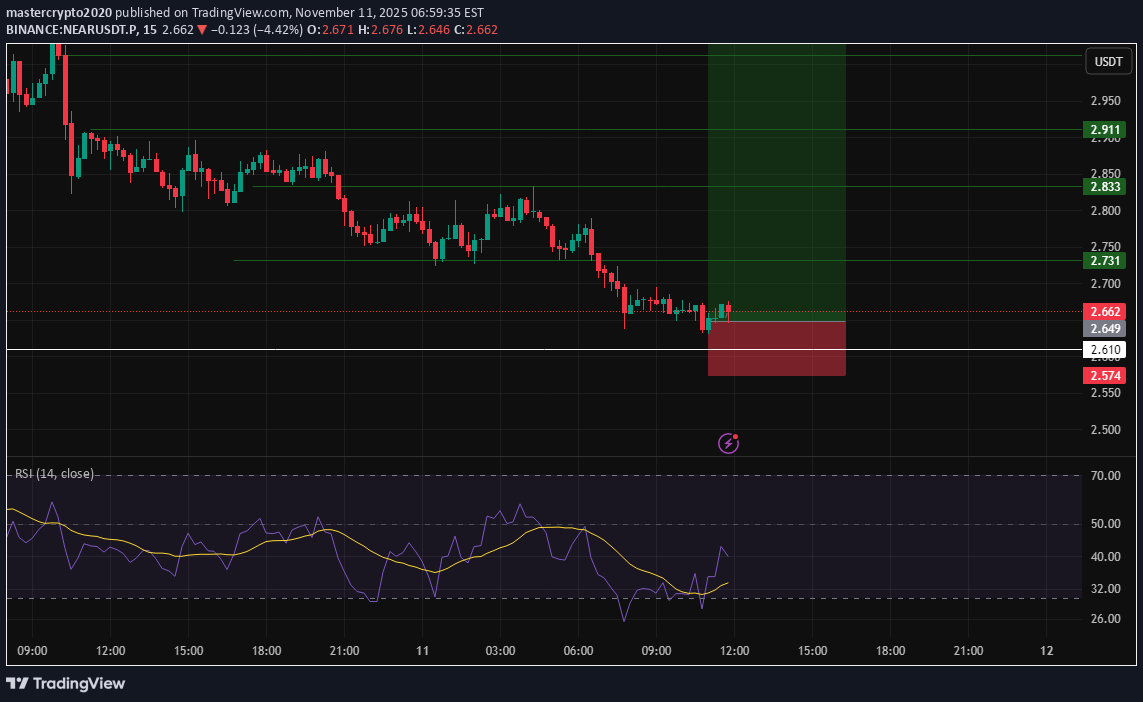Click the TradingView logo
1143x702 pixels.
click(66, 684)
